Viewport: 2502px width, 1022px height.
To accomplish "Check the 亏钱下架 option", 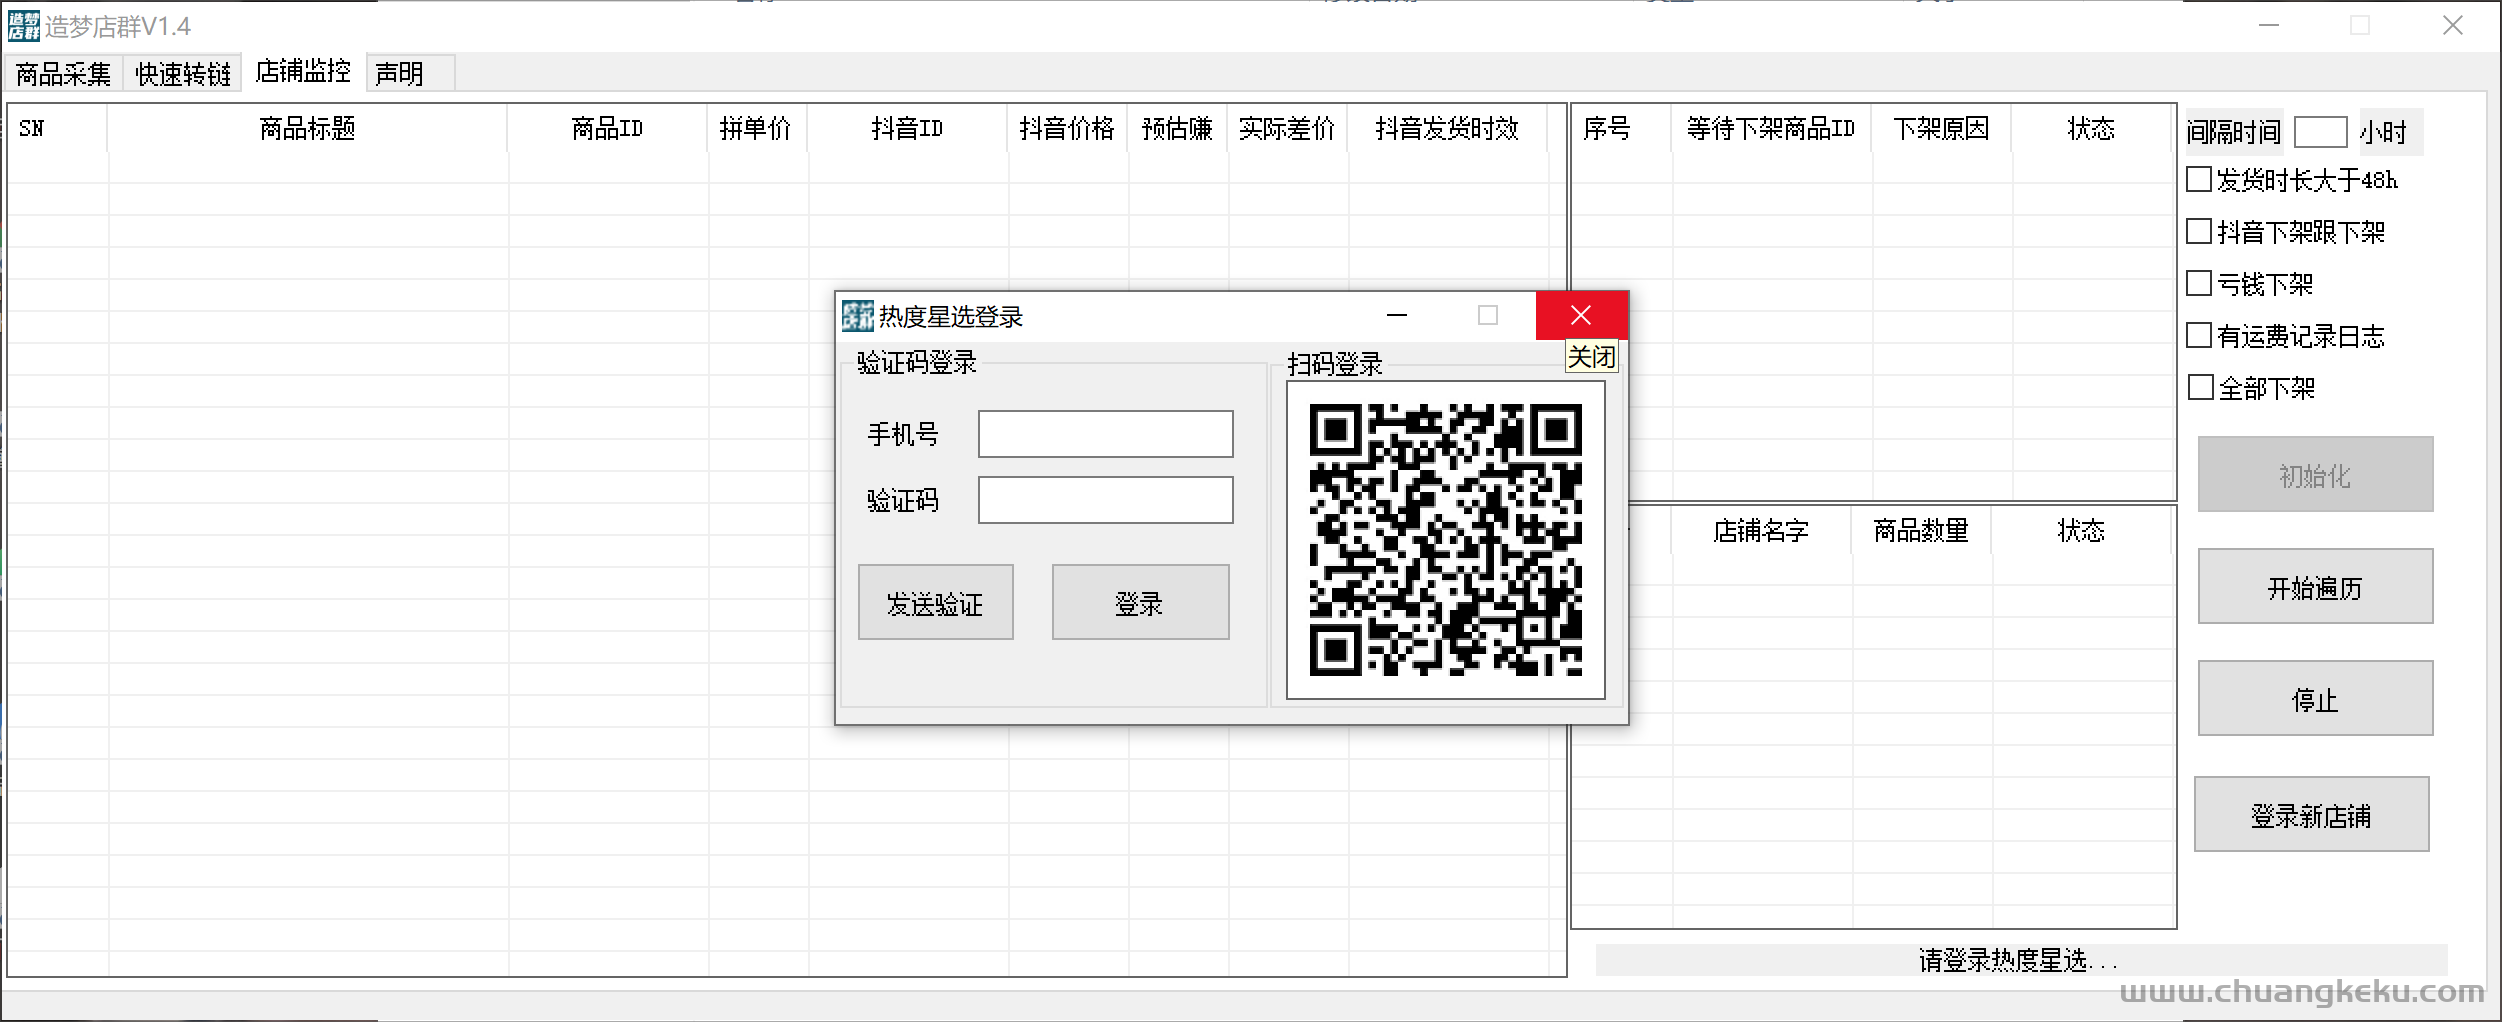I will pyautogui.click(x=2199, y=284).
